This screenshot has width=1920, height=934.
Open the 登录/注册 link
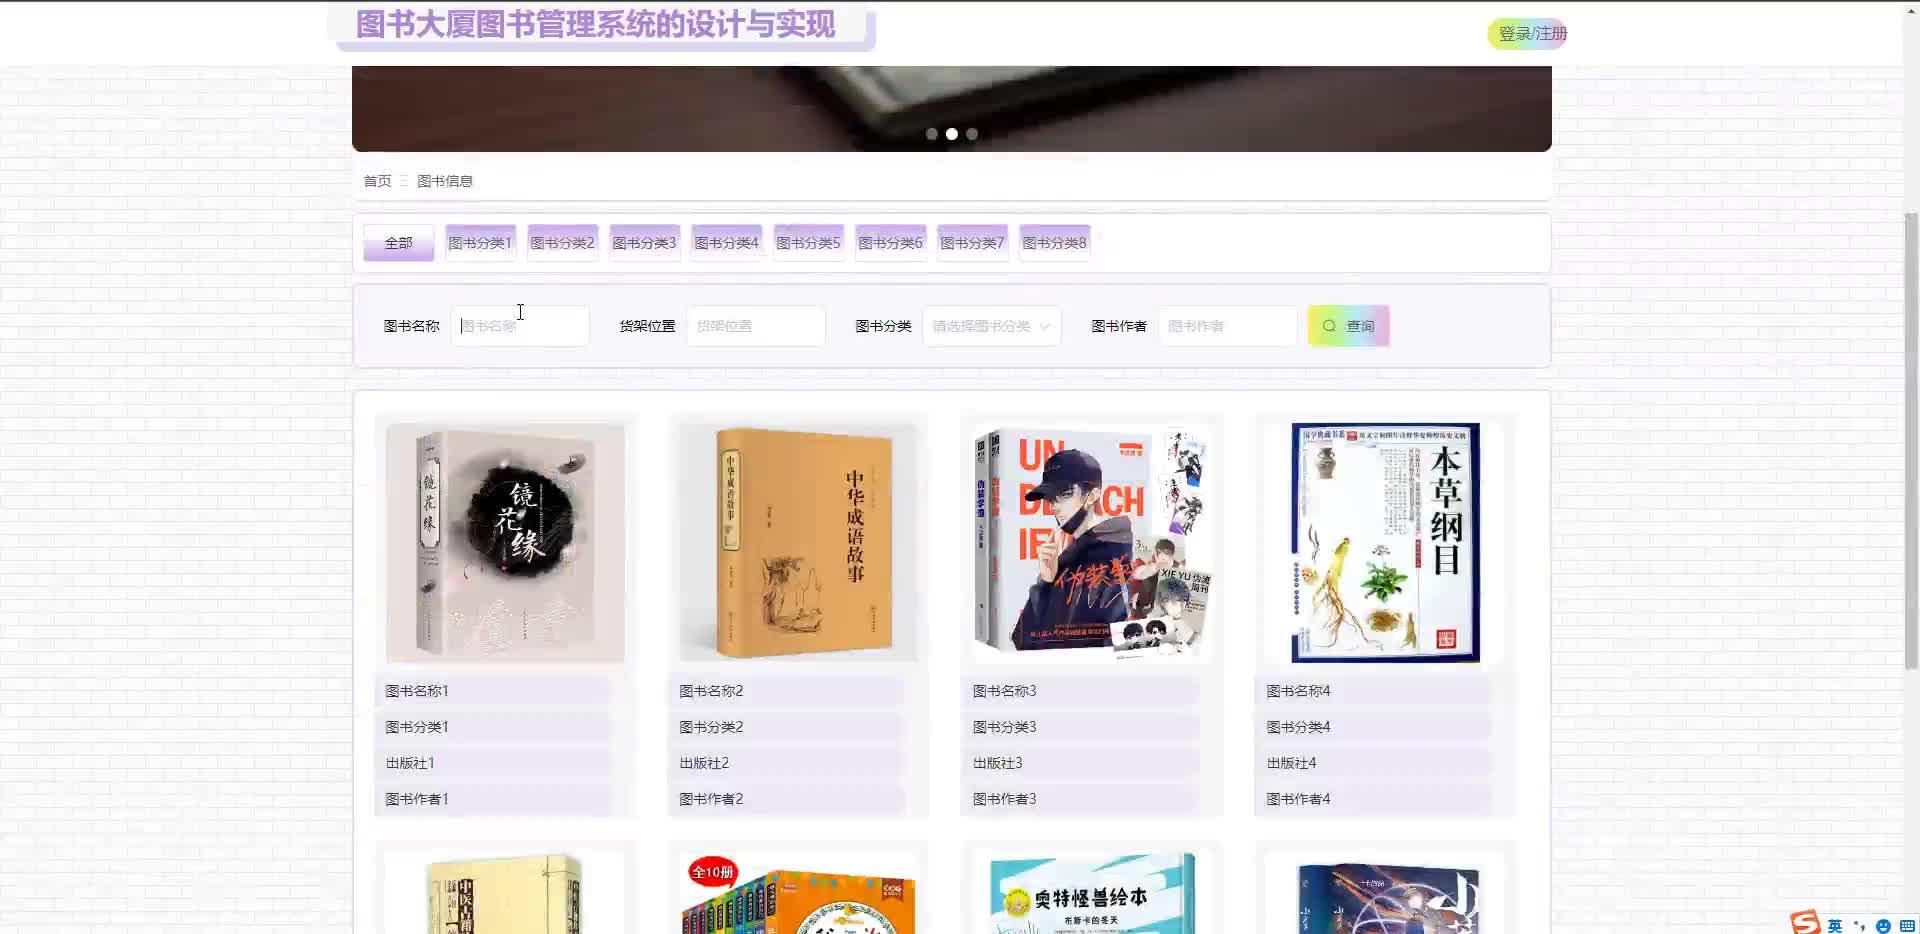pyautogui.click(x=1527, y=33)
